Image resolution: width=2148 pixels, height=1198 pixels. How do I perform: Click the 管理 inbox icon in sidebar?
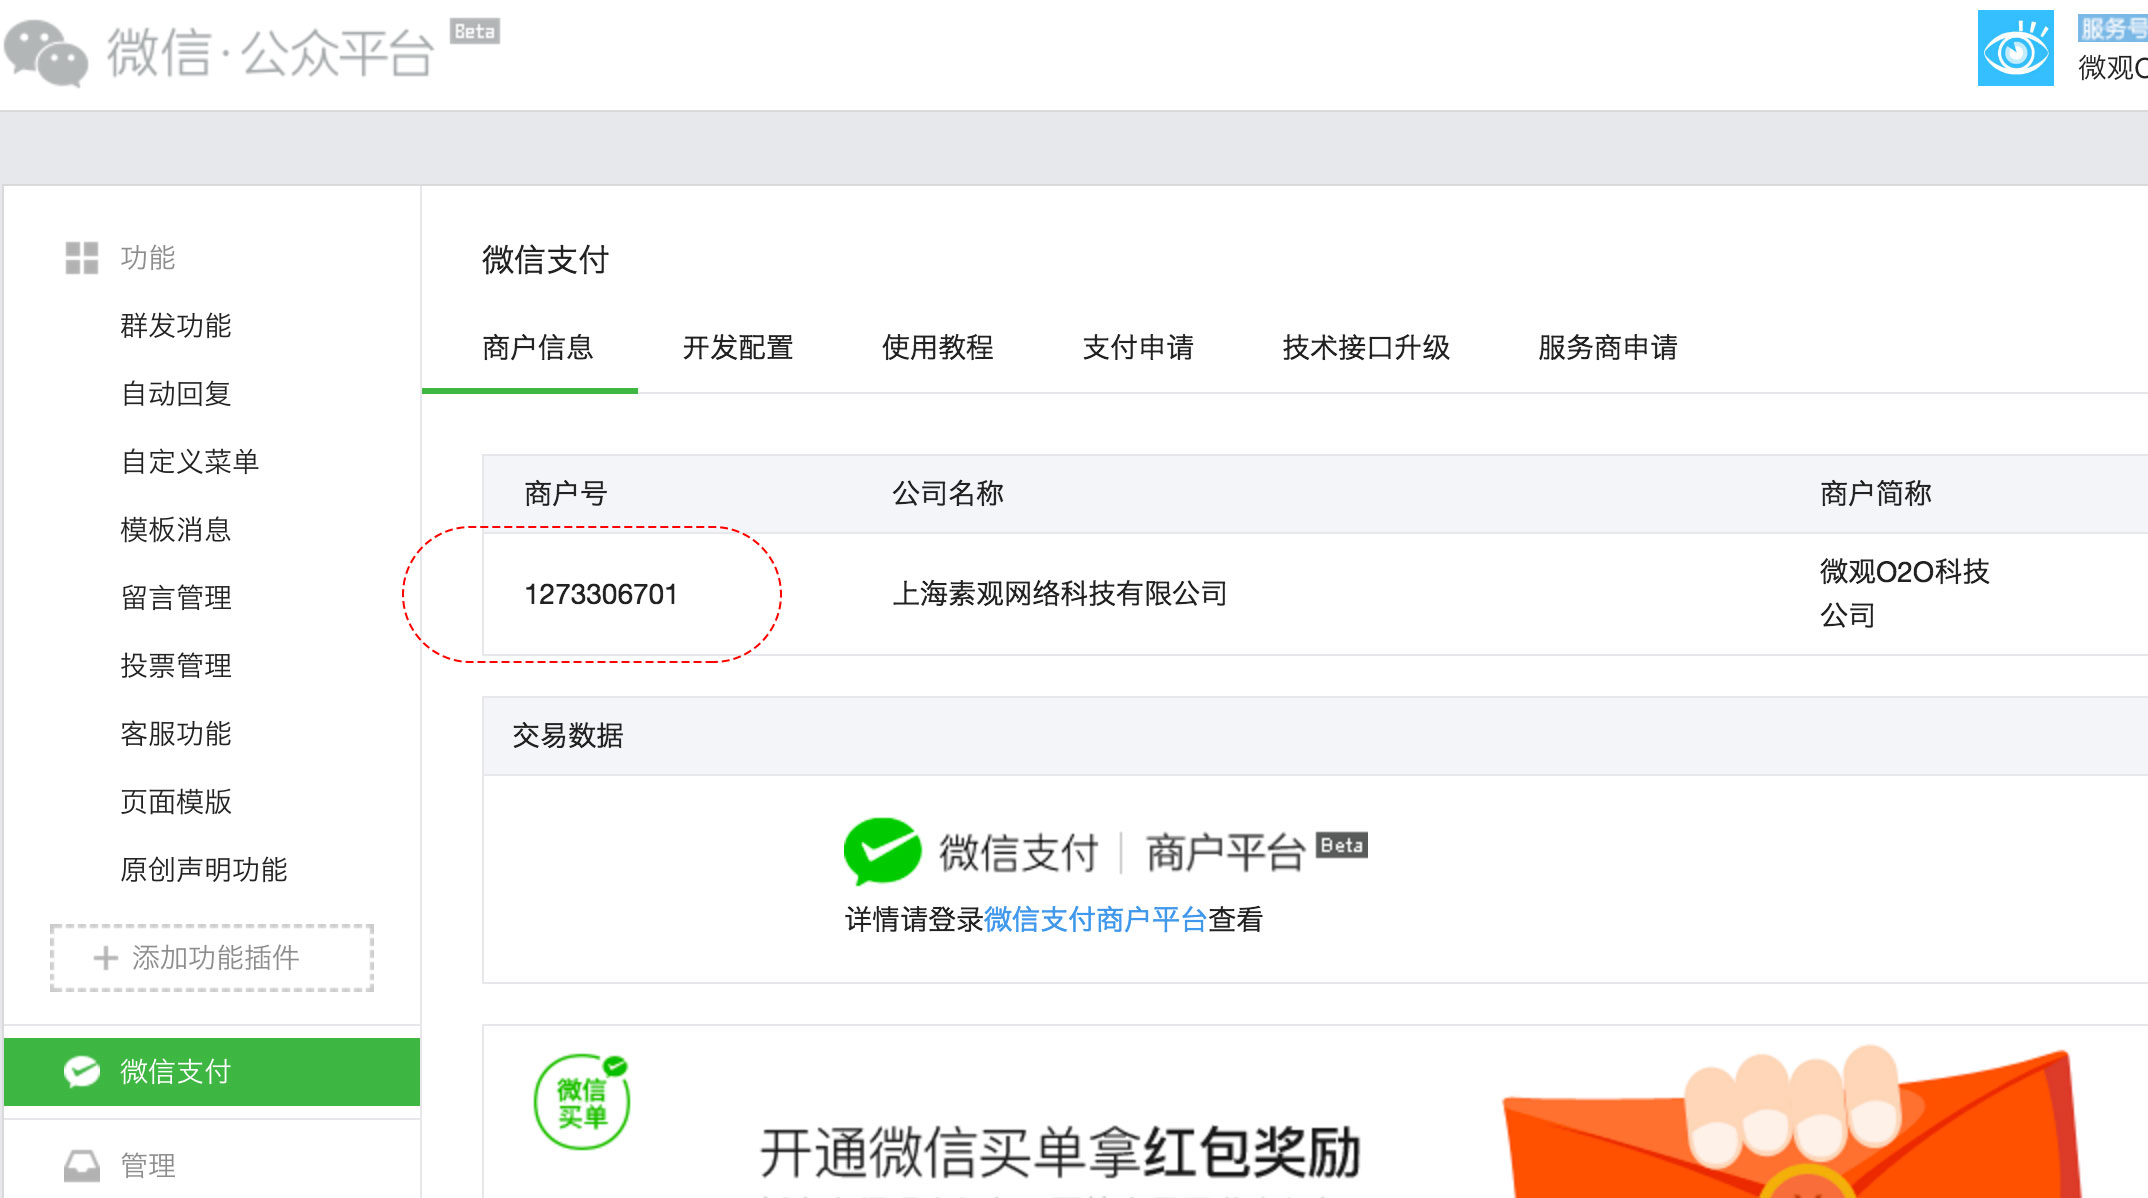[x=81, y=1165]
